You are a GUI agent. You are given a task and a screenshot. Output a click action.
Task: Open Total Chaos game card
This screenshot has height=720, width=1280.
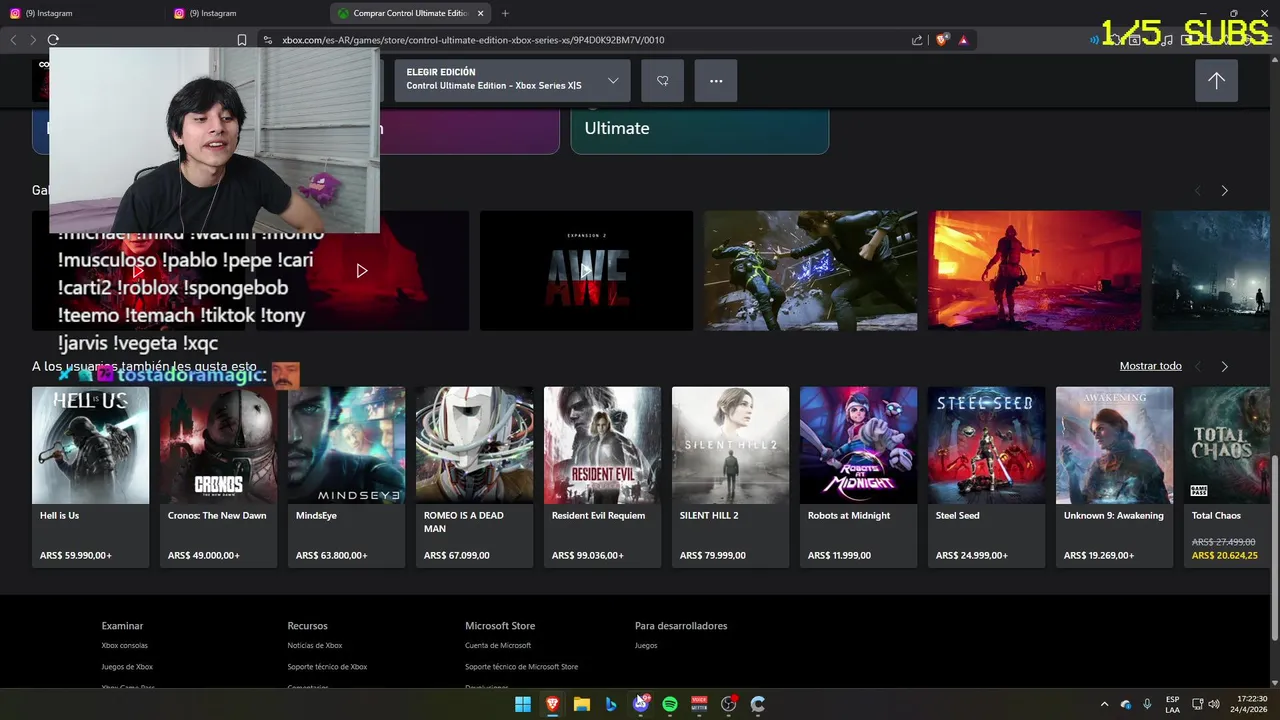click(1227, 477)
